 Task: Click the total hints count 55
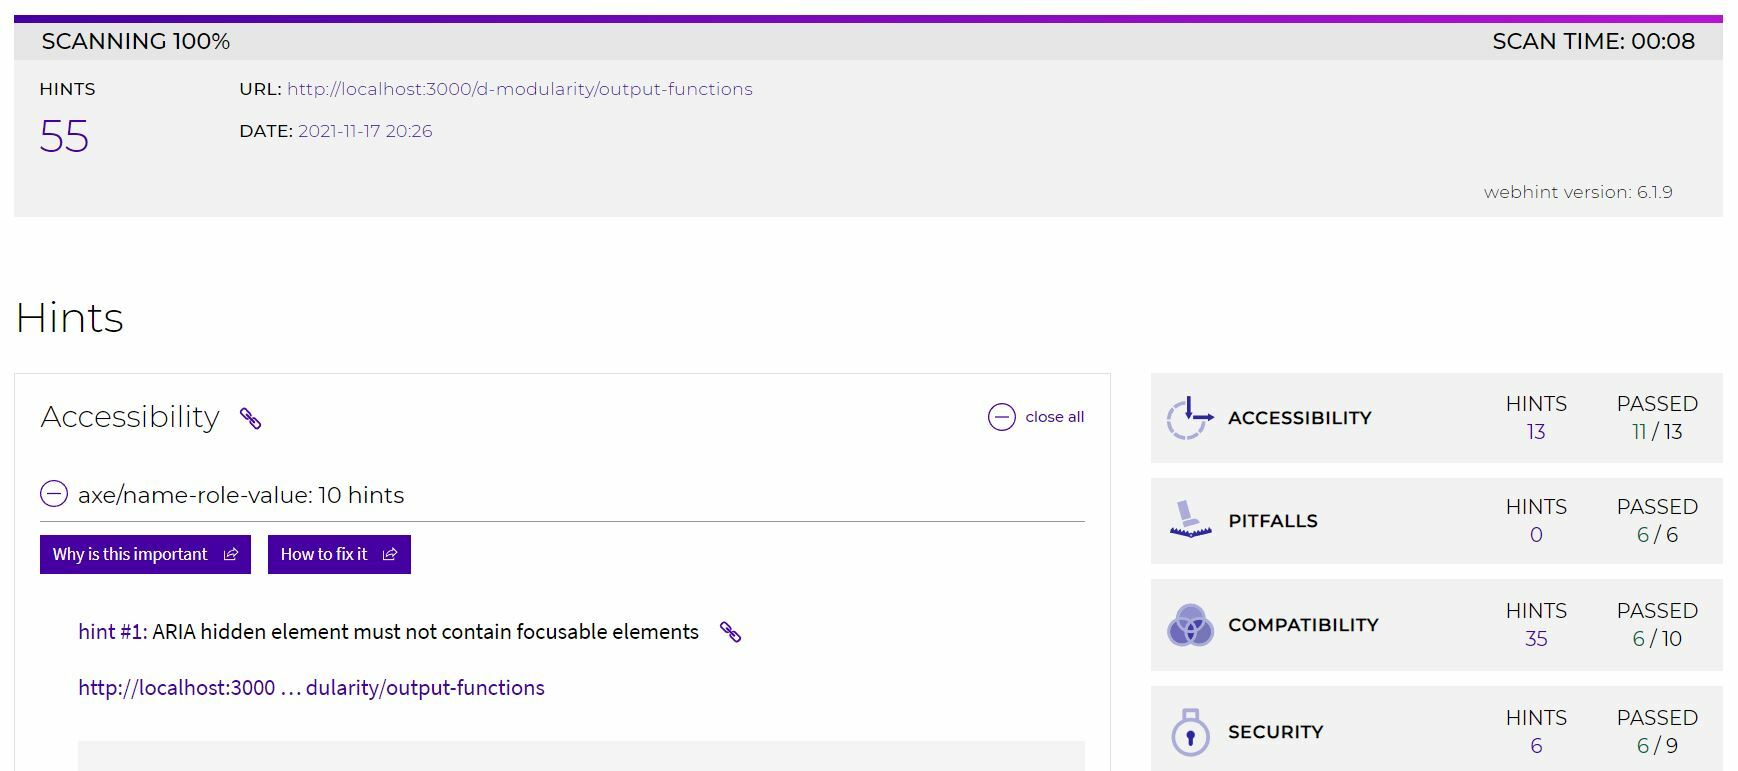(64, 136)
